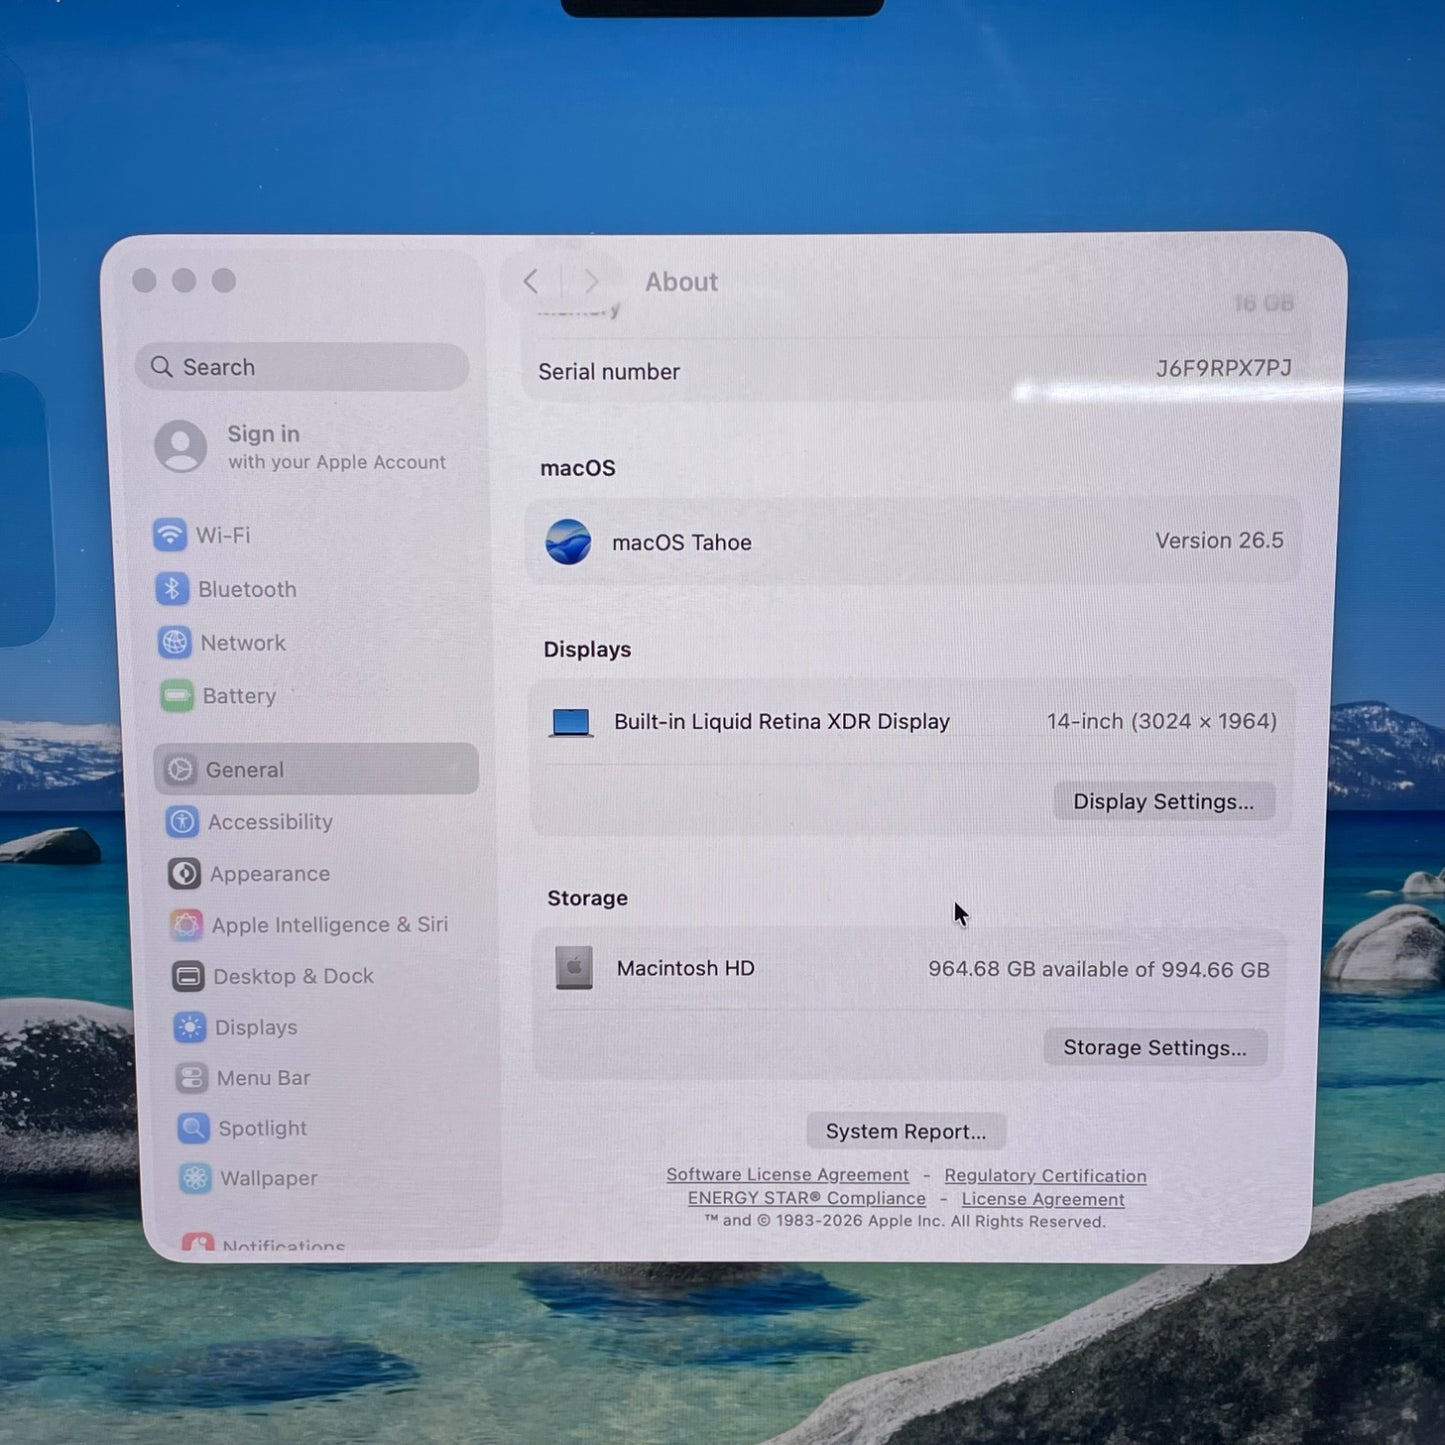Open the Appearance icon in sidebar

tap(184, 874)
